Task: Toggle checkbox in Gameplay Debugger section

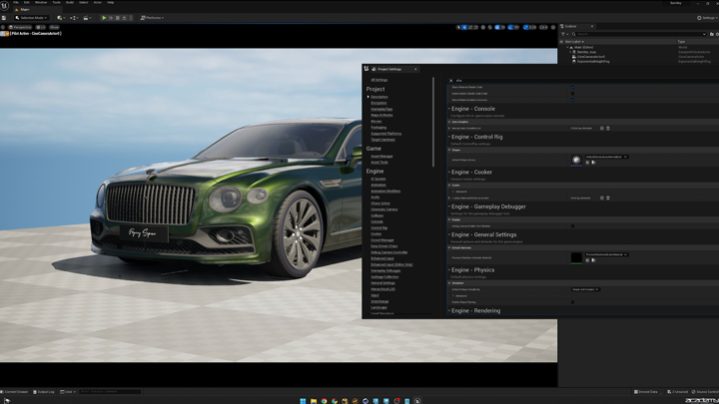Action: (x=573, y=226)
